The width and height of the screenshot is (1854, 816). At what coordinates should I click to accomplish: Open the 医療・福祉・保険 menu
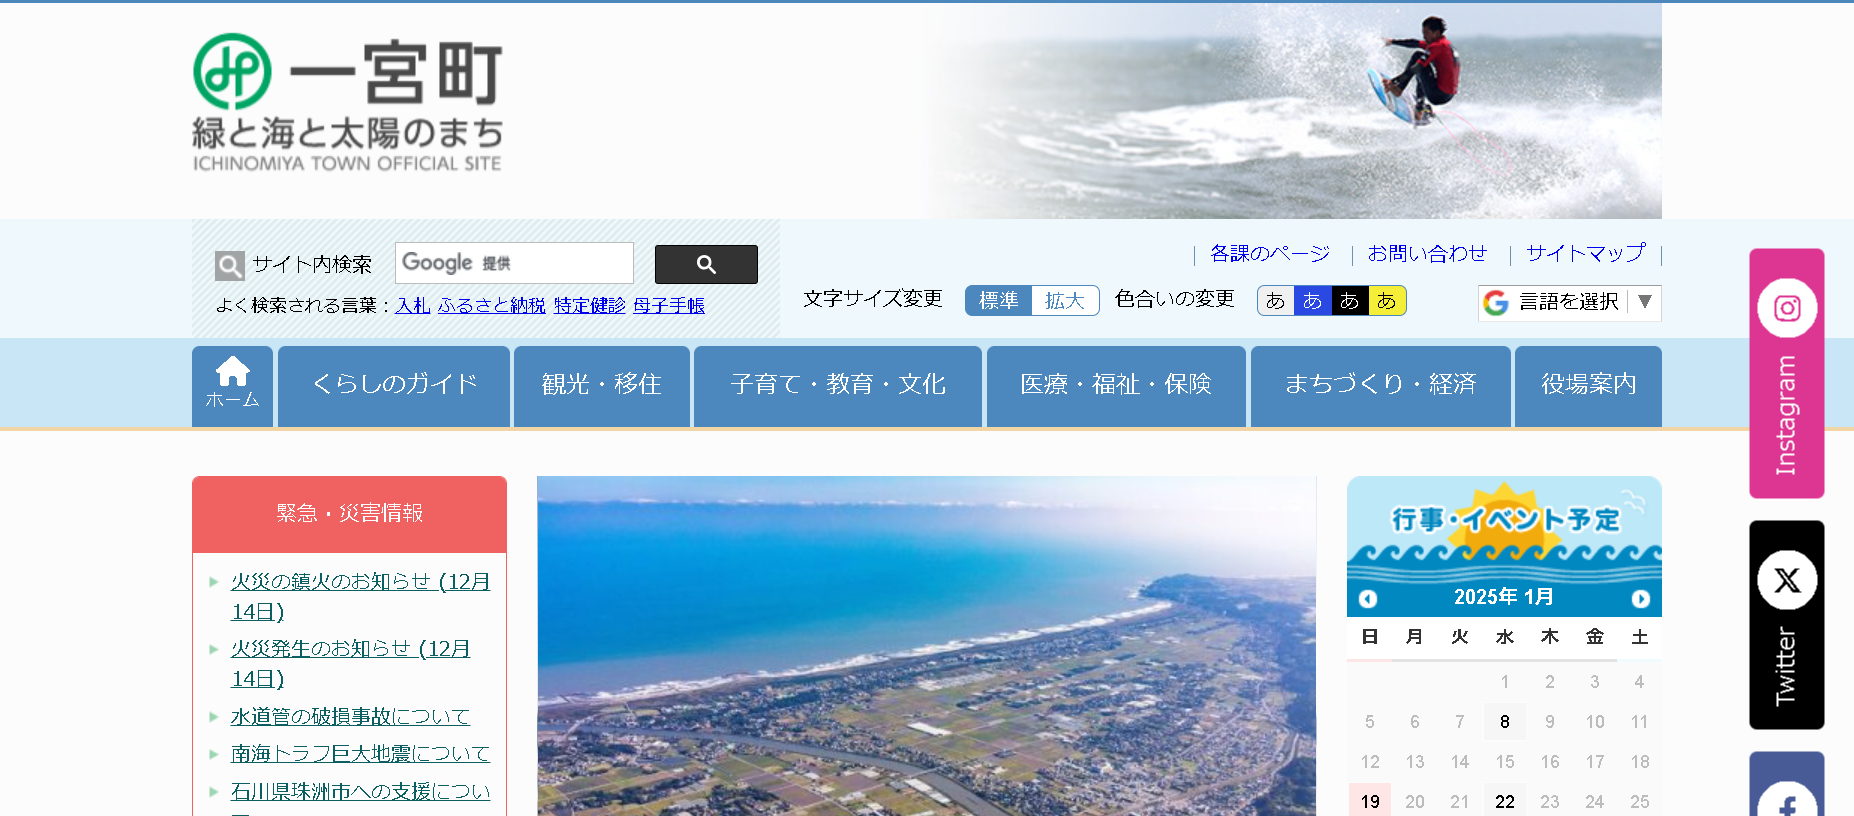(x=1116, y=386)
